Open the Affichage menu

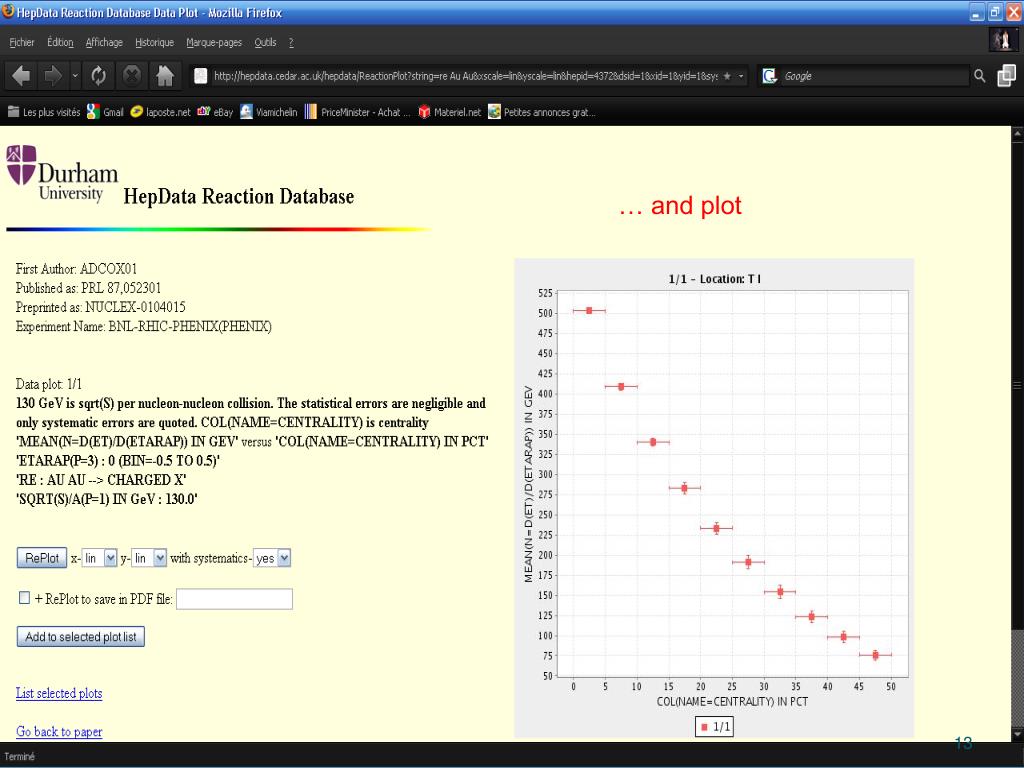[104, 42]
